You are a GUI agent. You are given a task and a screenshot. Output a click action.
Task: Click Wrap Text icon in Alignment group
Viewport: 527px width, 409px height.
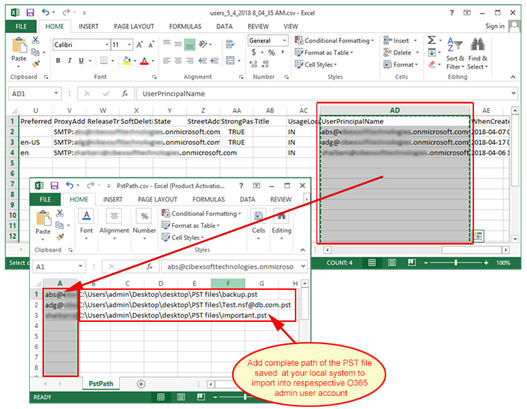point(230,44)
